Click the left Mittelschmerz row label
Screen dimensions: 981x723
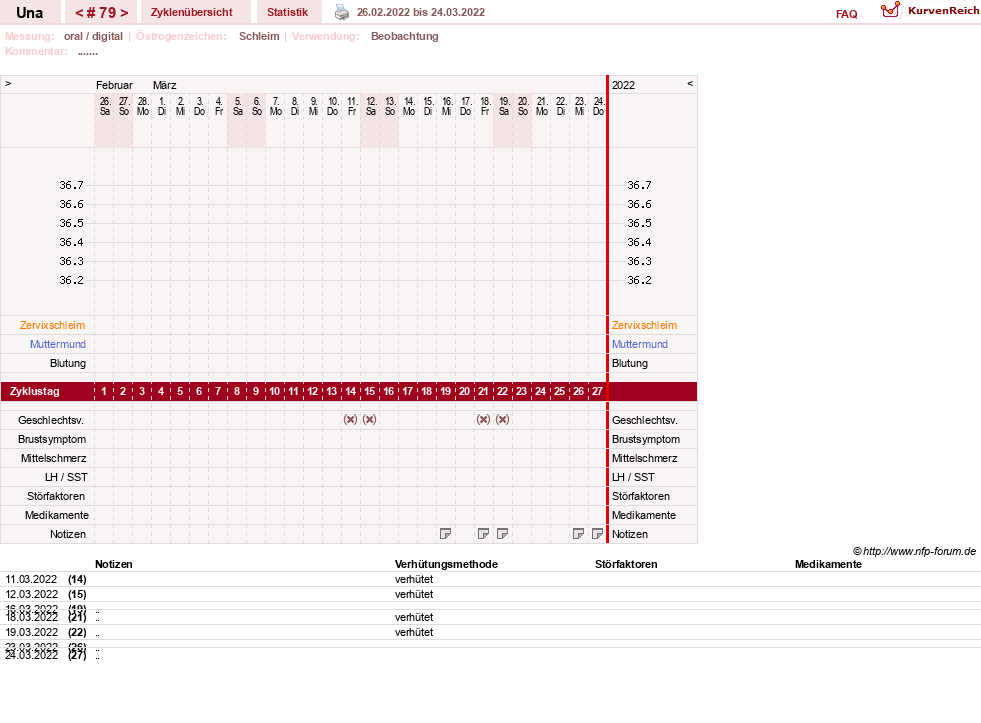pos(54,458)
